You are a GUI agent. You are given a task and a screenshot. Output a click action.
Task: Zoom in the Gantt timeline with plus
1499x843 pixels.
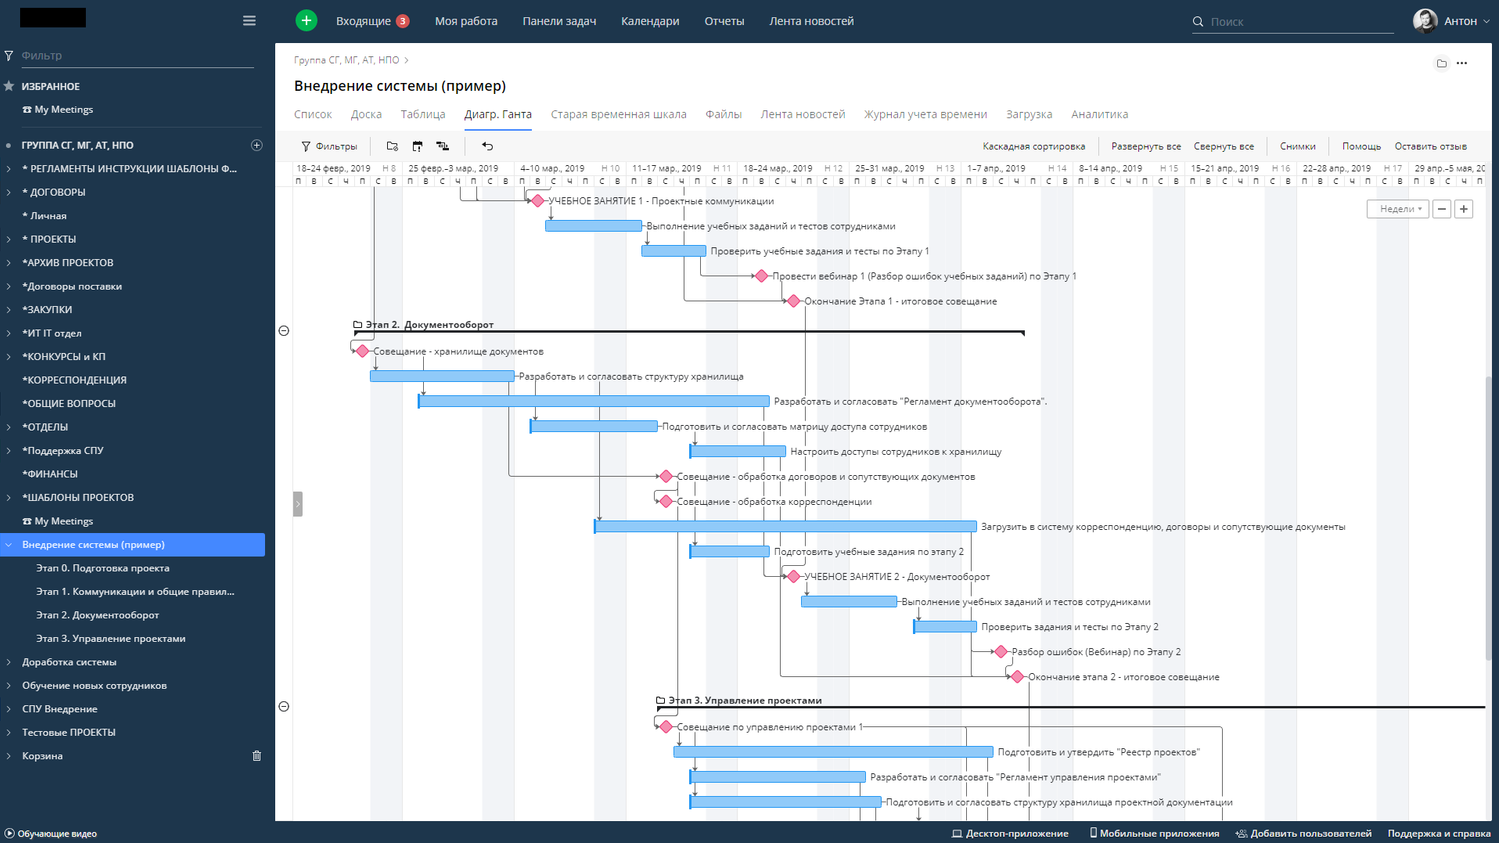pyautogui.click(x=1464, y=209)
